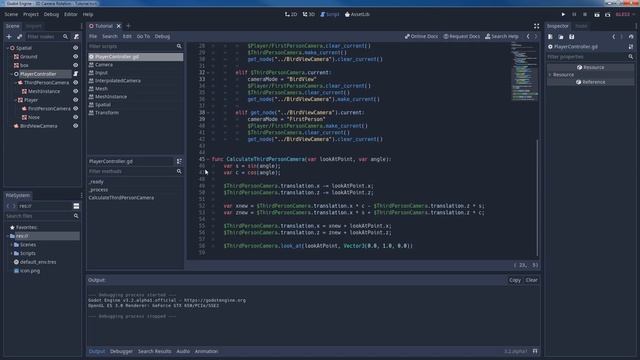This screenshot has width=640, height=360.
Task: Pause the running scene
Action: click(x=574, y=14)
